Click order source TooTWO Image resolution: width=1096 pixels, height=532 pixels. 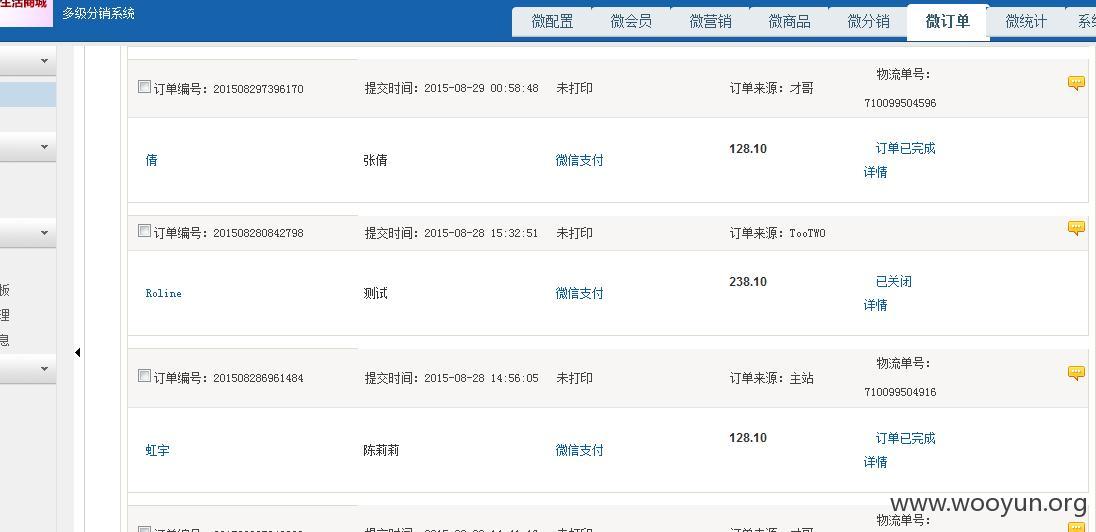pos(807,233)
